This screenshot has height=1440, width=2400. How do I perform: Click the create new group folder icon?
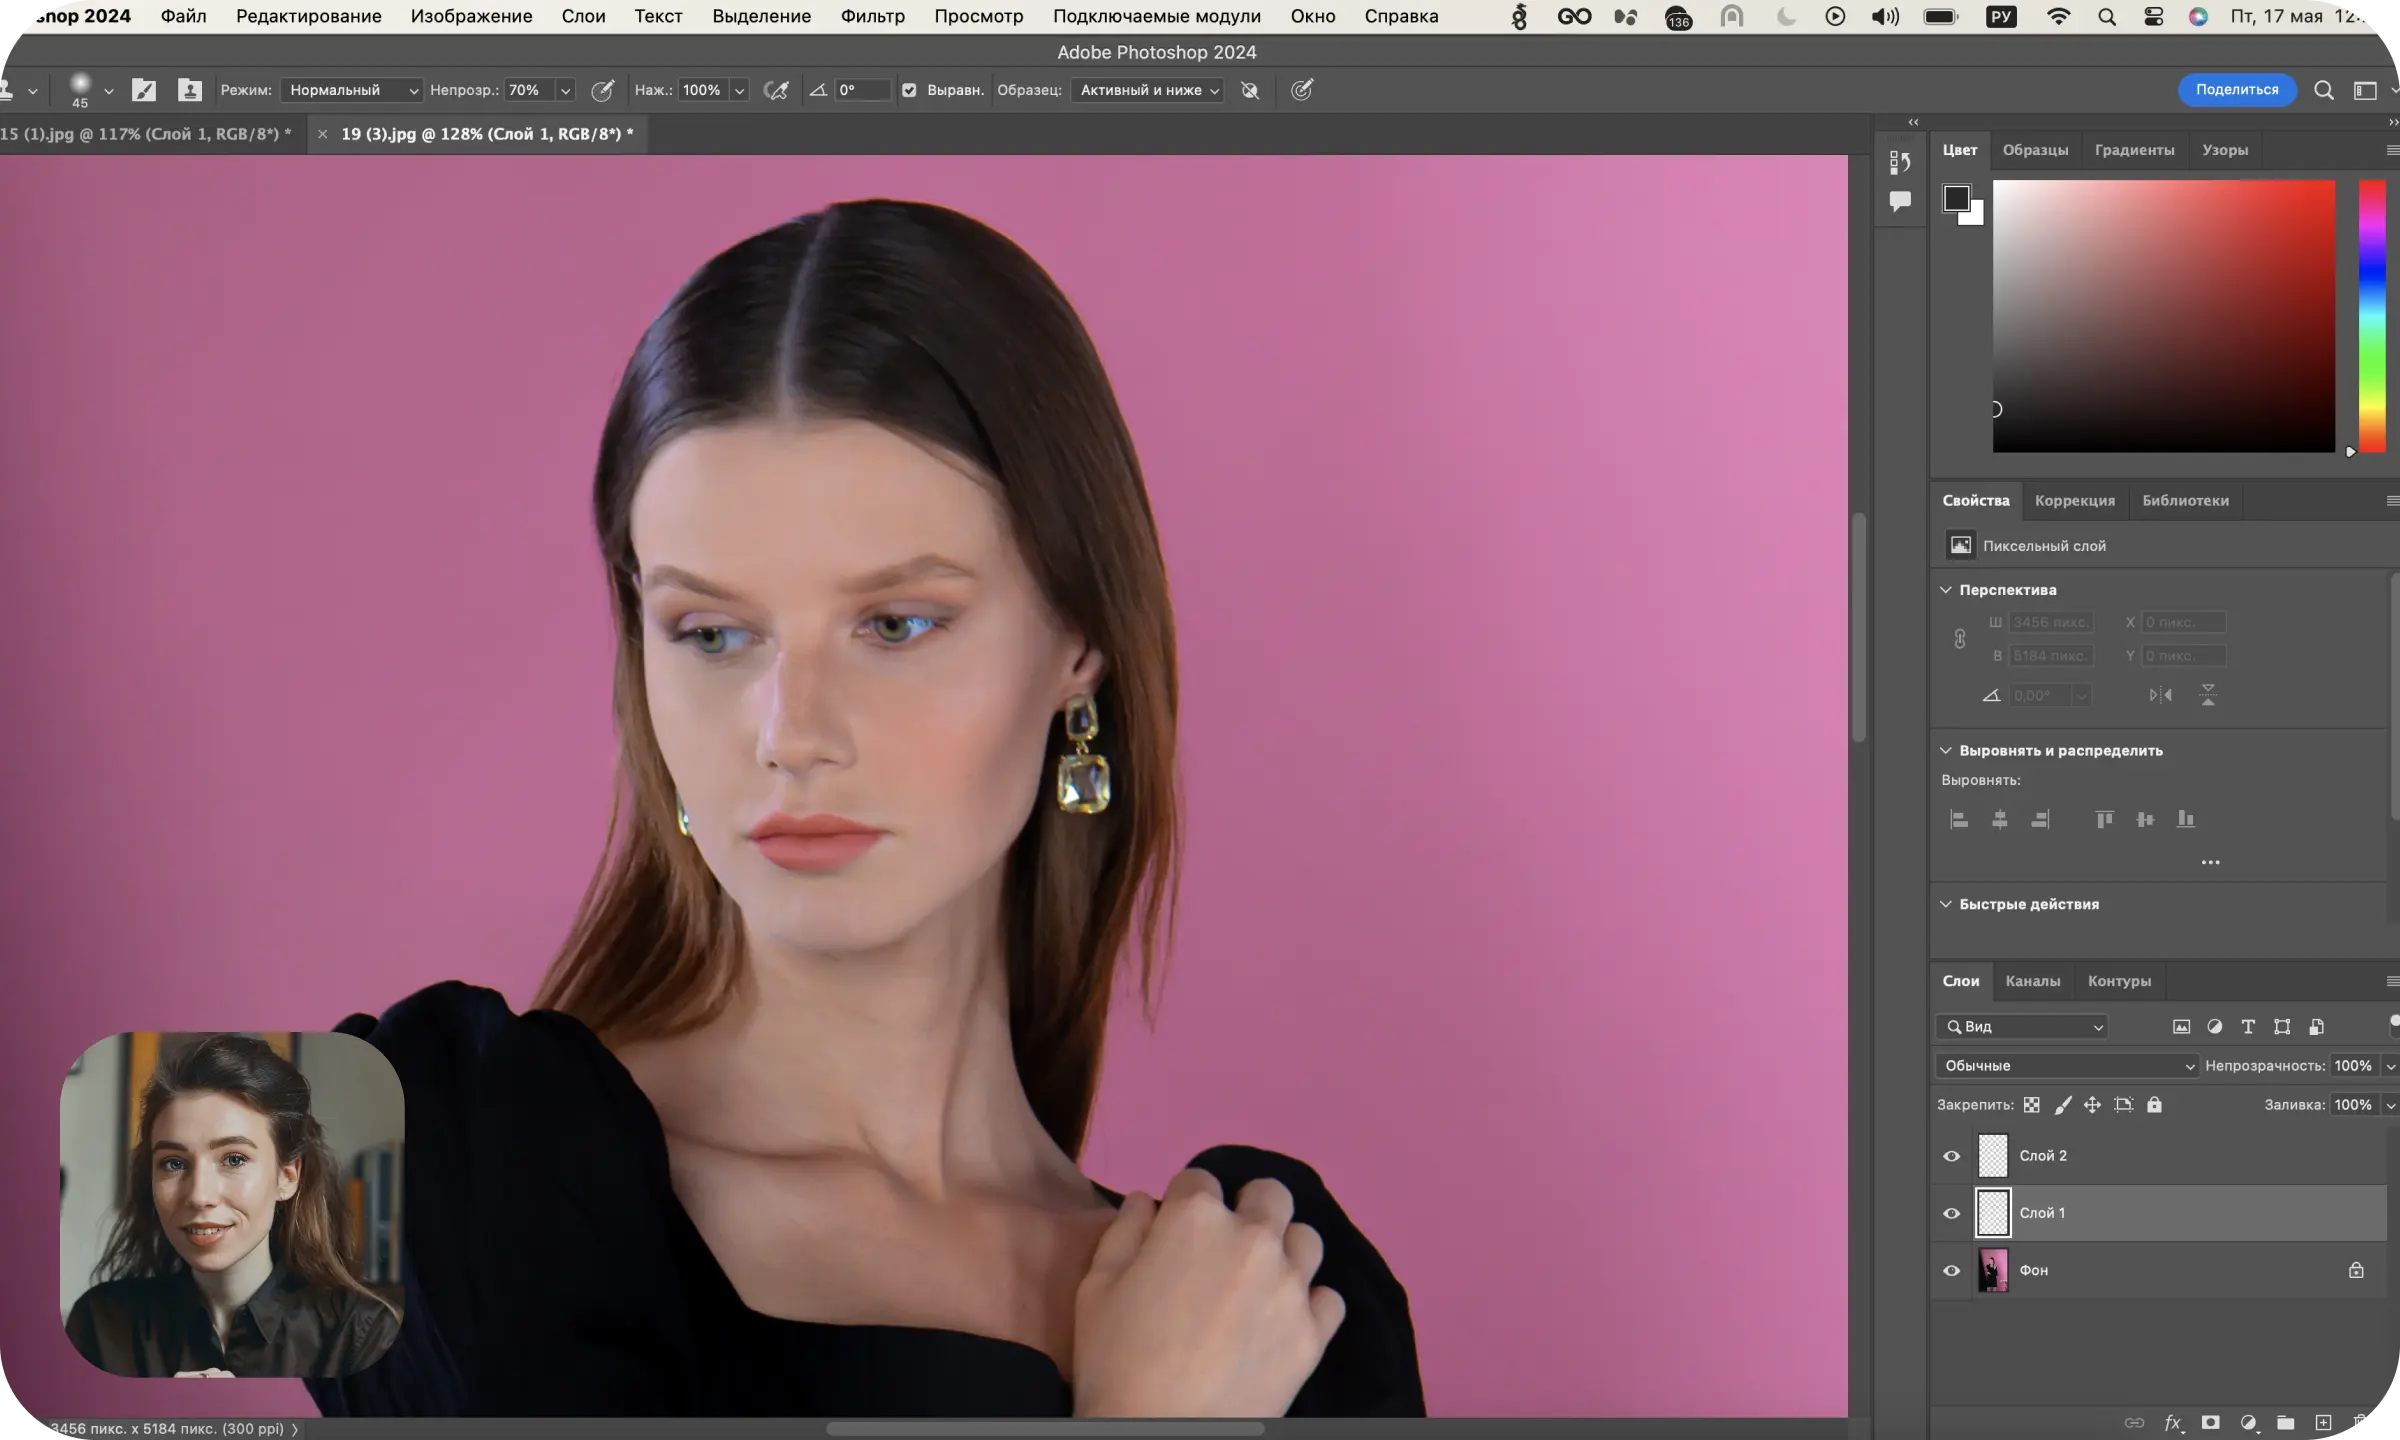click(x=2286, y=1422)
